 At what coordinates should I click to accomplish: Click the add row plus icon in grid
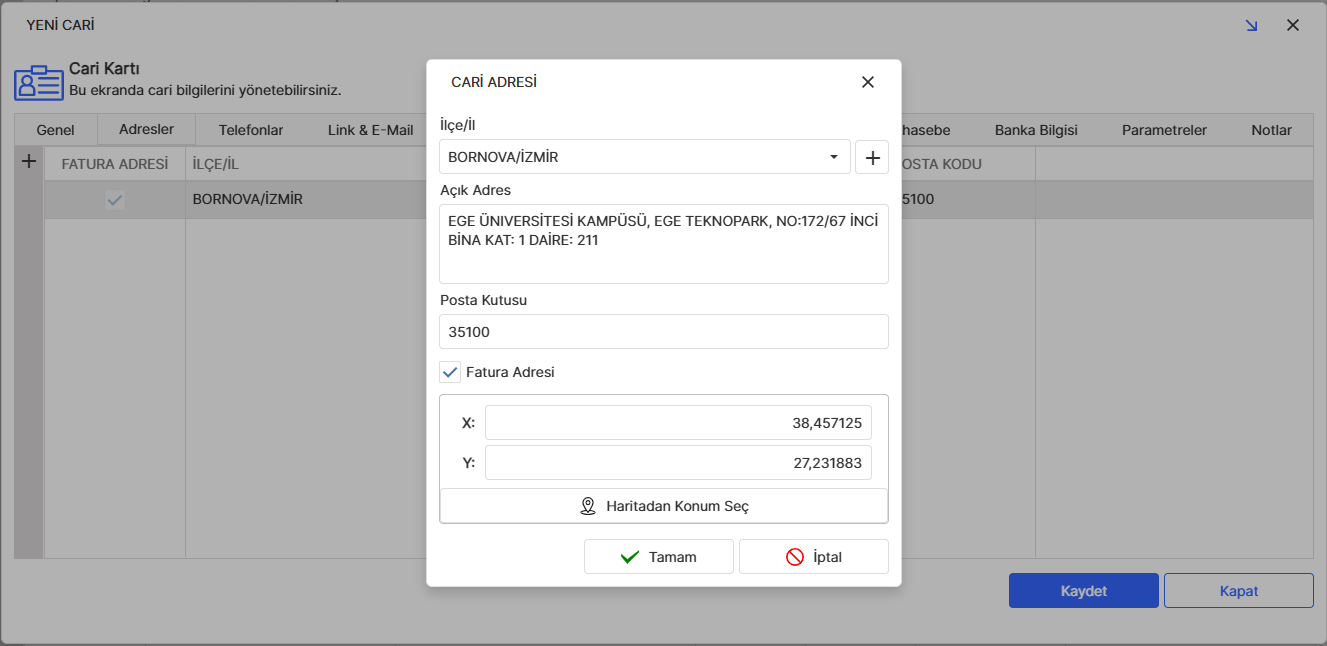click(29, 161)
